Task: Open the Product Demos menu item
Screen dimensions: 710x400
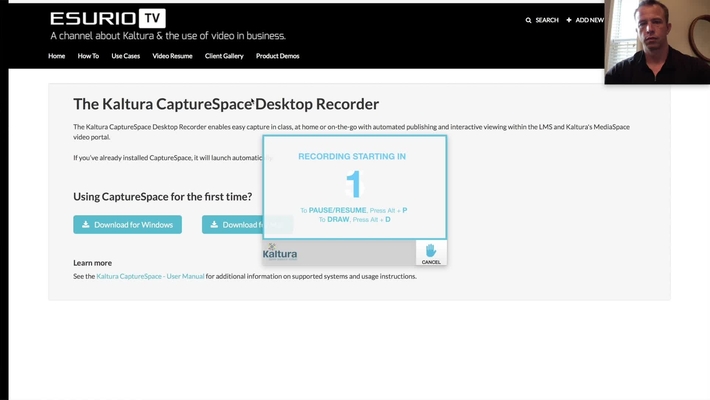Action: (278, 56)
